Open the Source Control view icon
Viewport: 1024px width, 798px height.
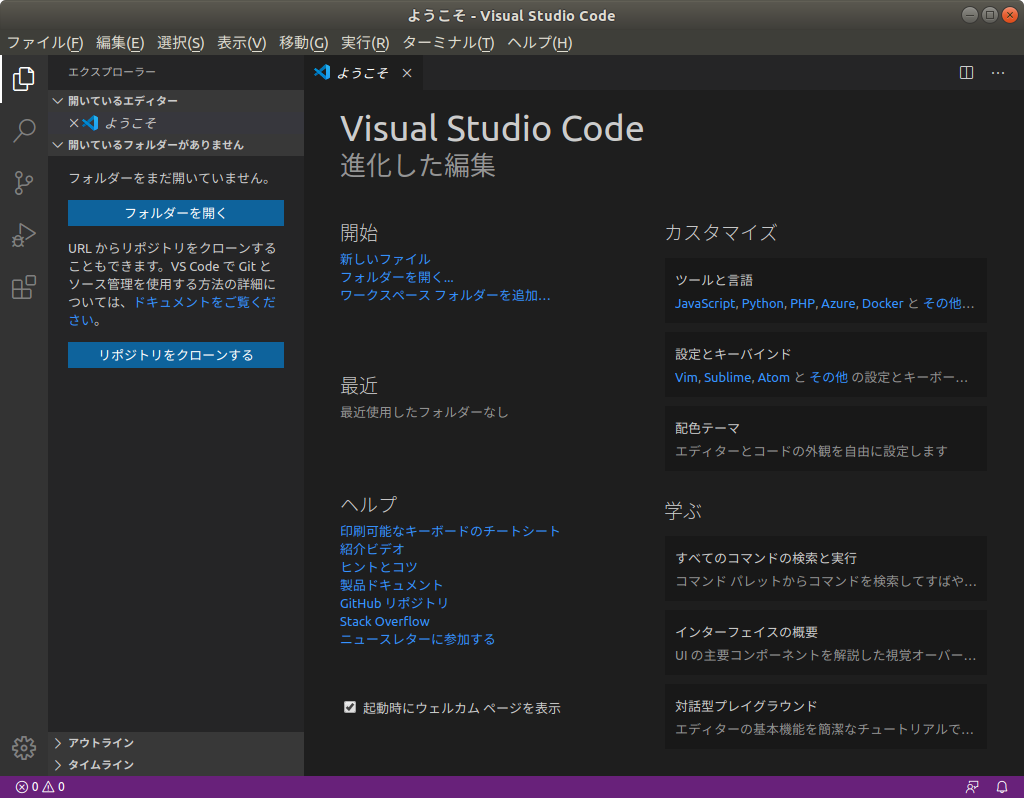coord(24,183)
